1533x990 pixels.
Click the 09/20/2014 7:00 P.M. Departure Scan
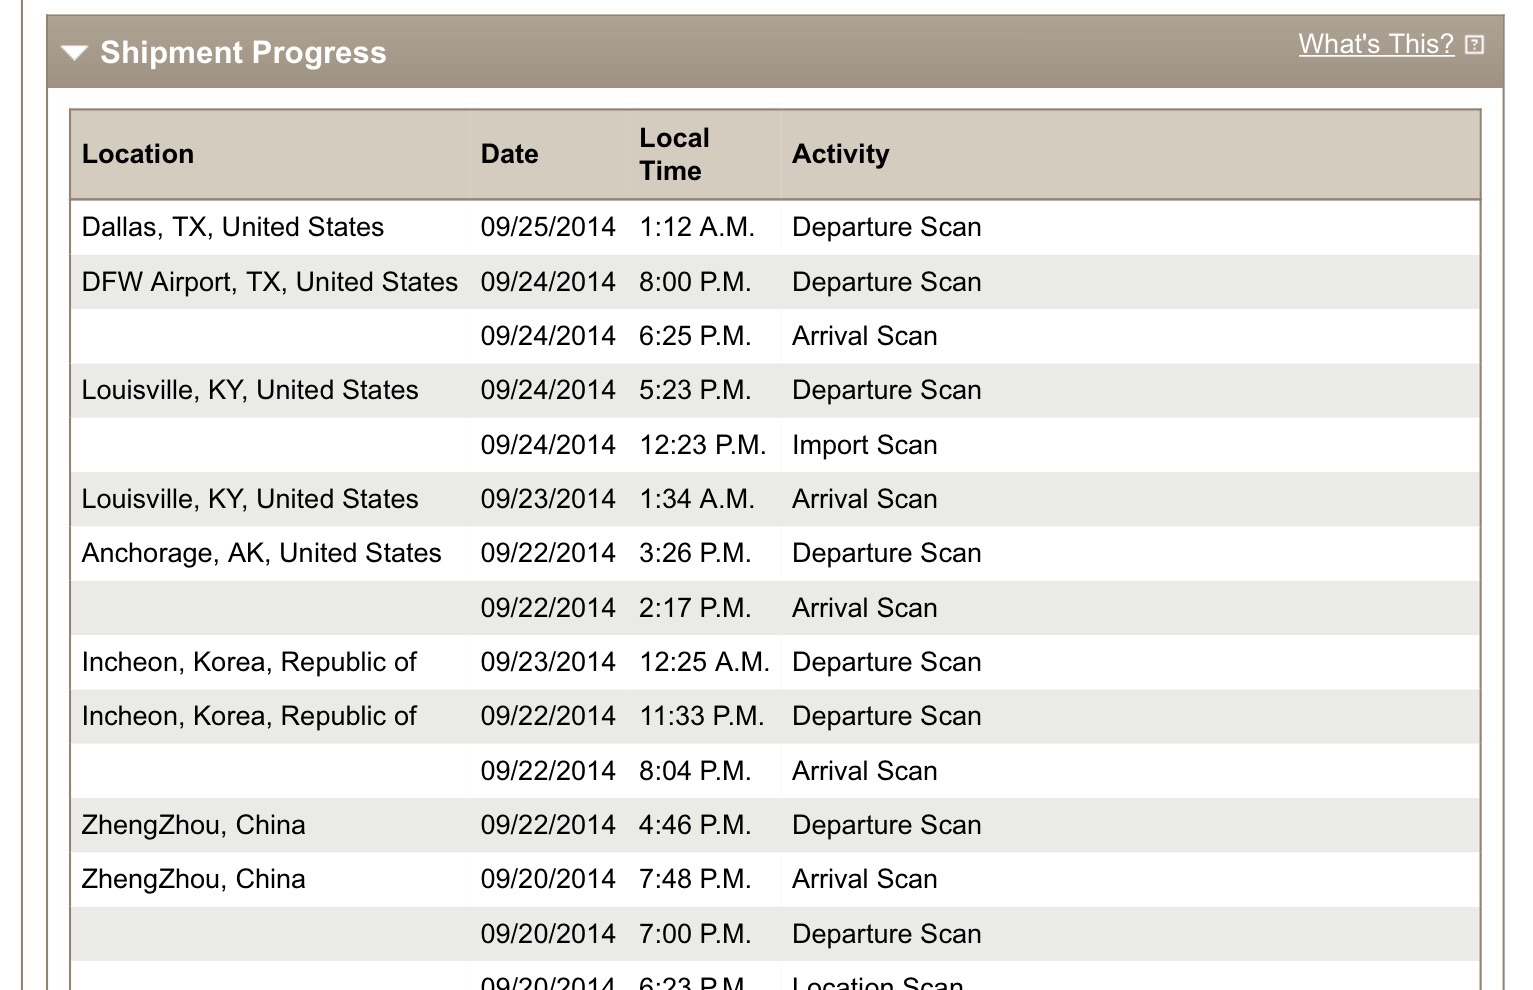click(x=775, y=934)
